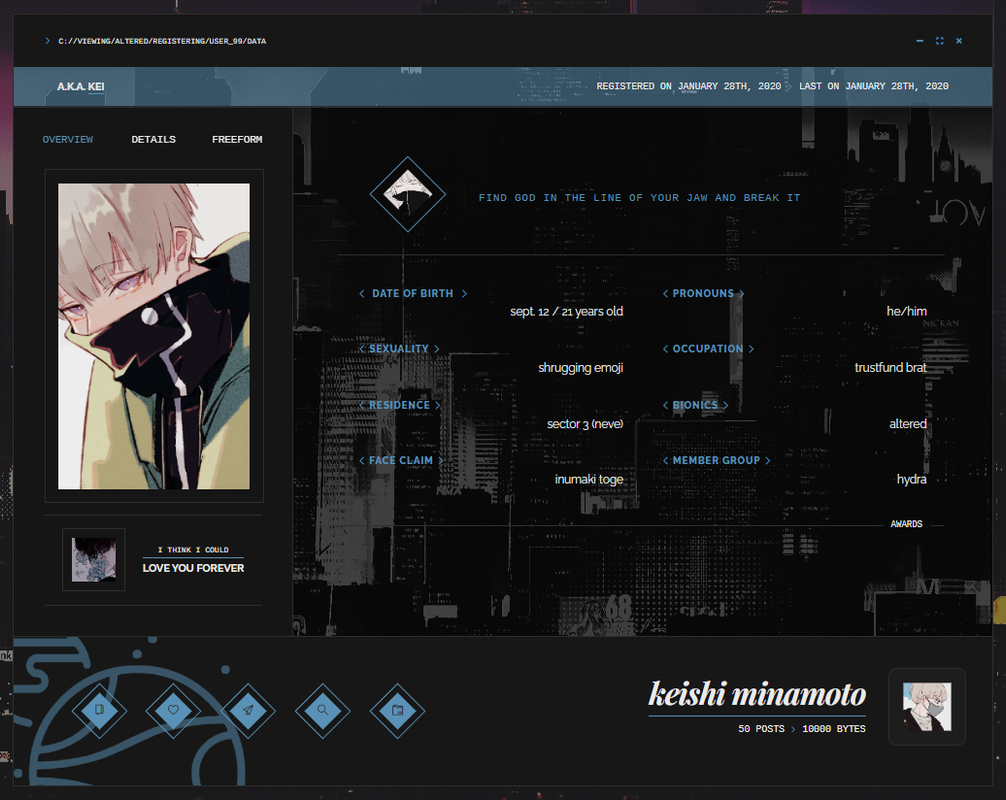This screenshot has height=800, width=1006.
Task: Click the Face Claim field label
Action: tap(401, 460)
